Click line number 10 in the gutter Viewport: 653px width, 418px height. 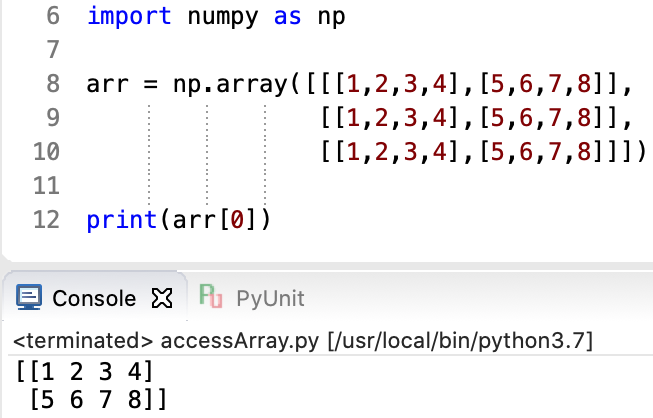(46, 151)
